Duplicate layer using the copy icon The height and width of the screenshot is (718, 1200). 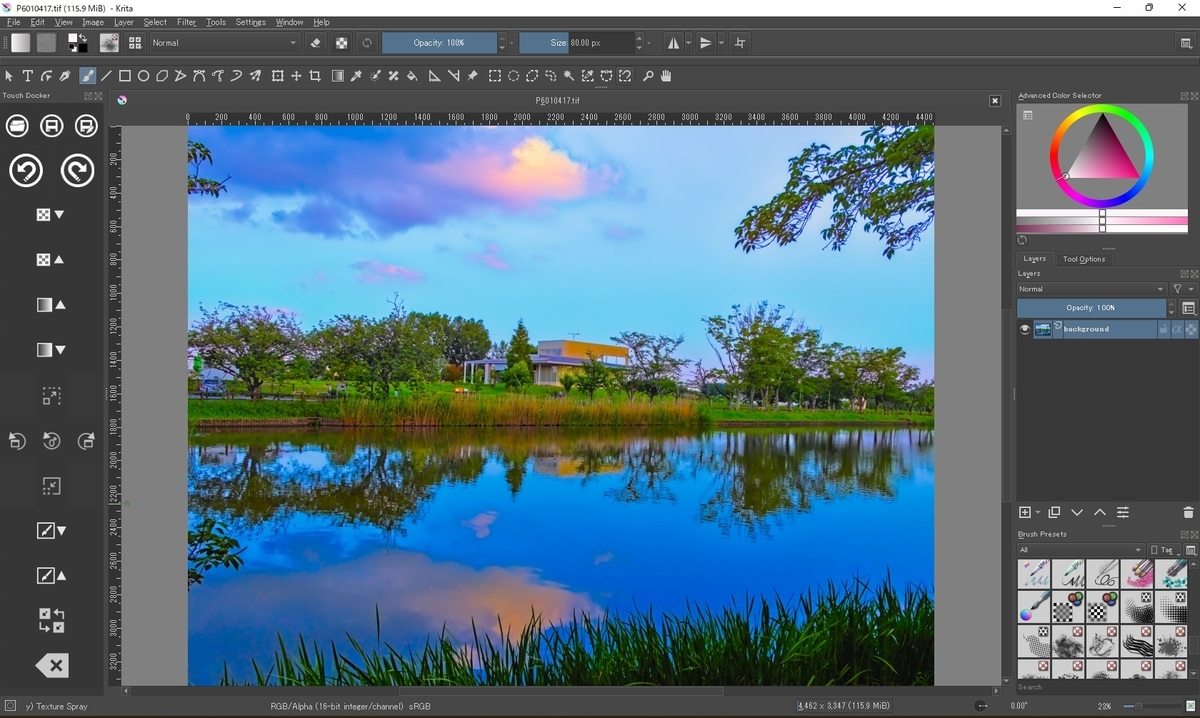1054,512
